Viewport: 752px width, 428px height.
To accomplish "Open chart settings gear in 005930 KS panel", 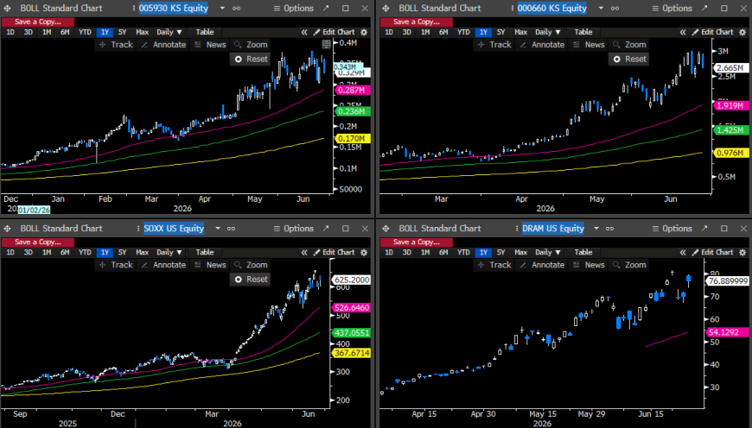I will tap(364, 32).
